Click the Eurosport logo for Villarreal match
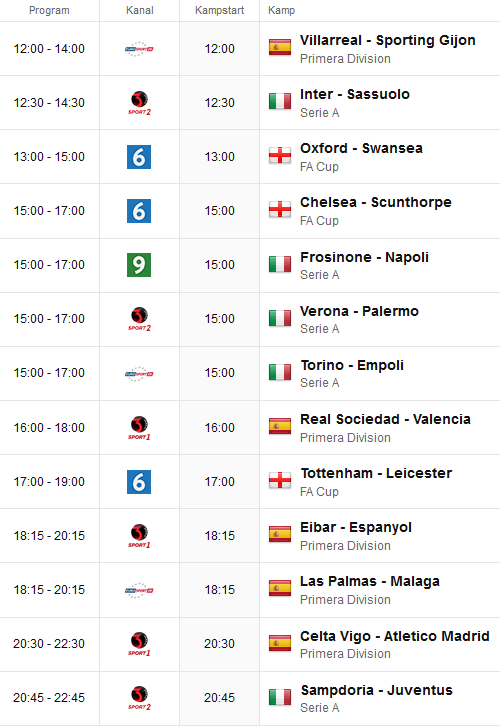The width and height of the screenshot is (500, 726). [139, 49]
